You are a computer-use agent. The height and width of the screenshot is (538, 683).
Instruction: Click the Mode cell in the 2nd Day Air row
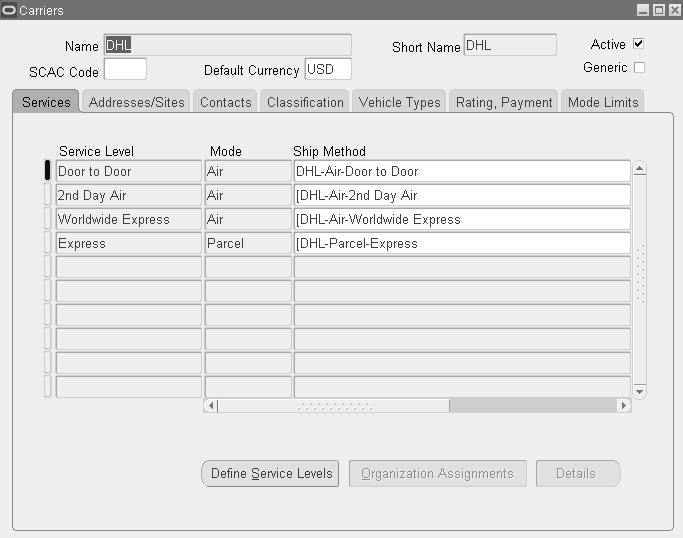[x=248, y=195]
